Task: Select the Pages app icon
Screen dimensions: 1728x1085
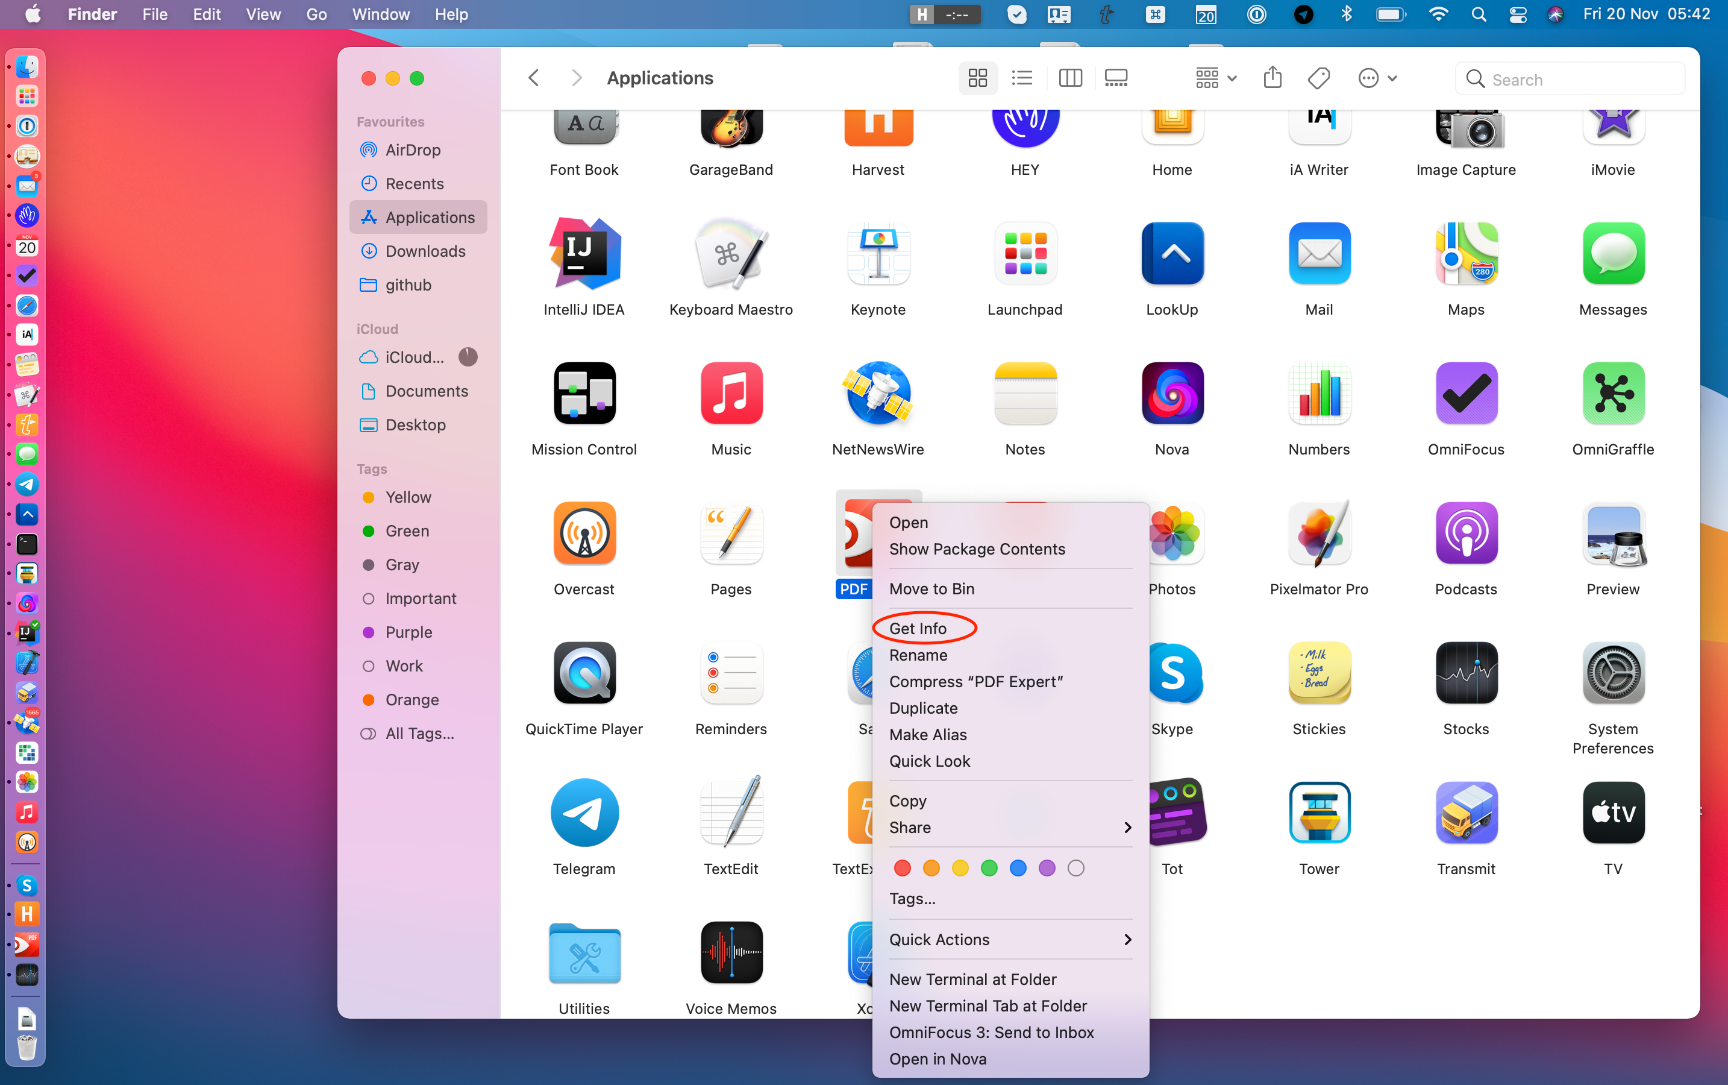Action: click(x=731, y=534)
